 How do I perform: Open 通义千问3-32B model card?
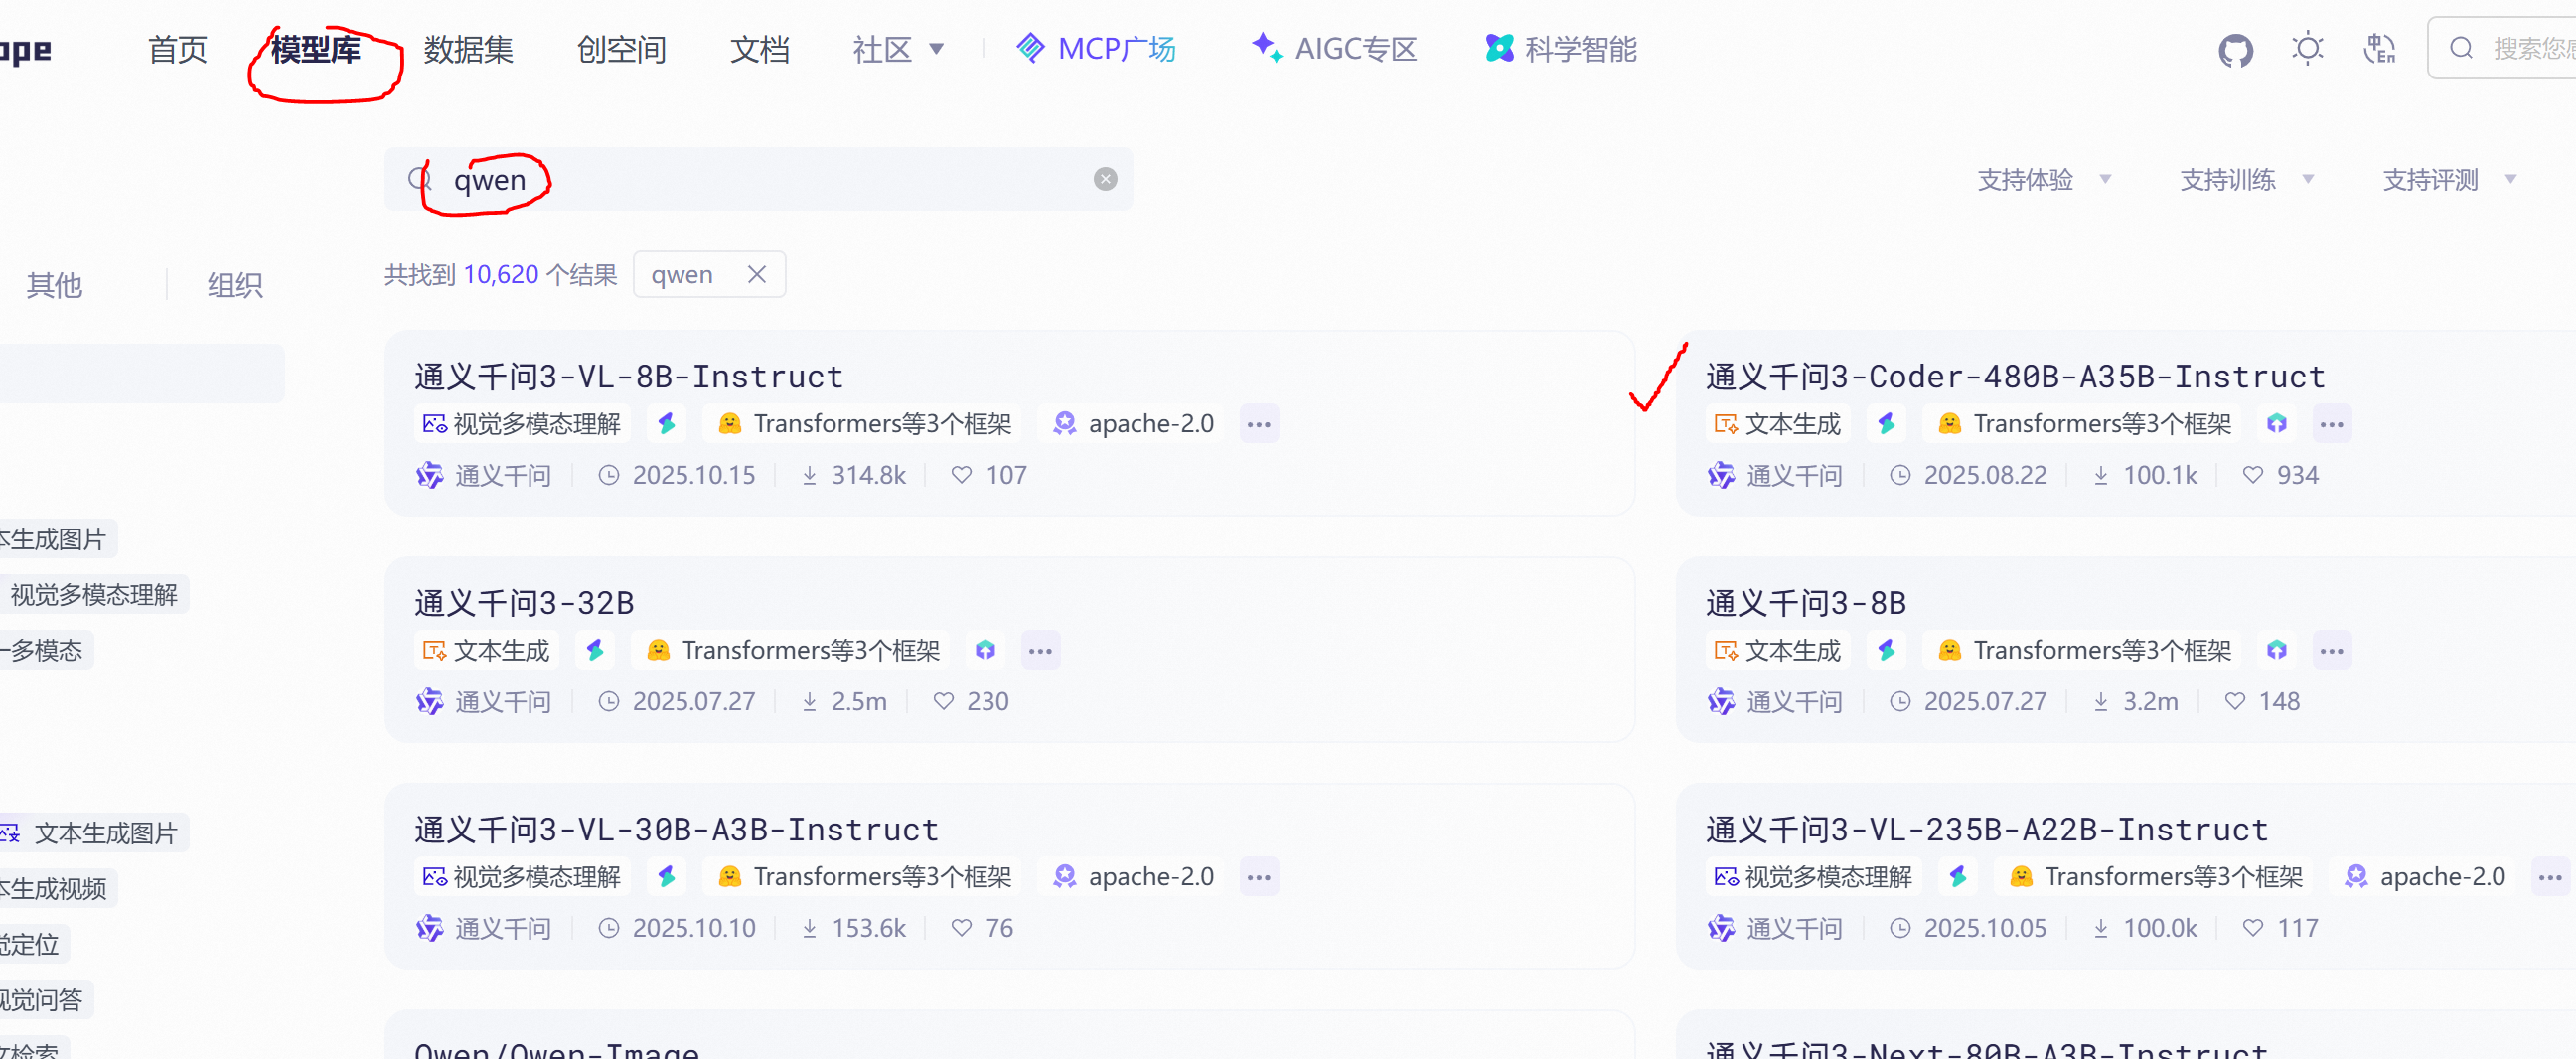point(525,603)
